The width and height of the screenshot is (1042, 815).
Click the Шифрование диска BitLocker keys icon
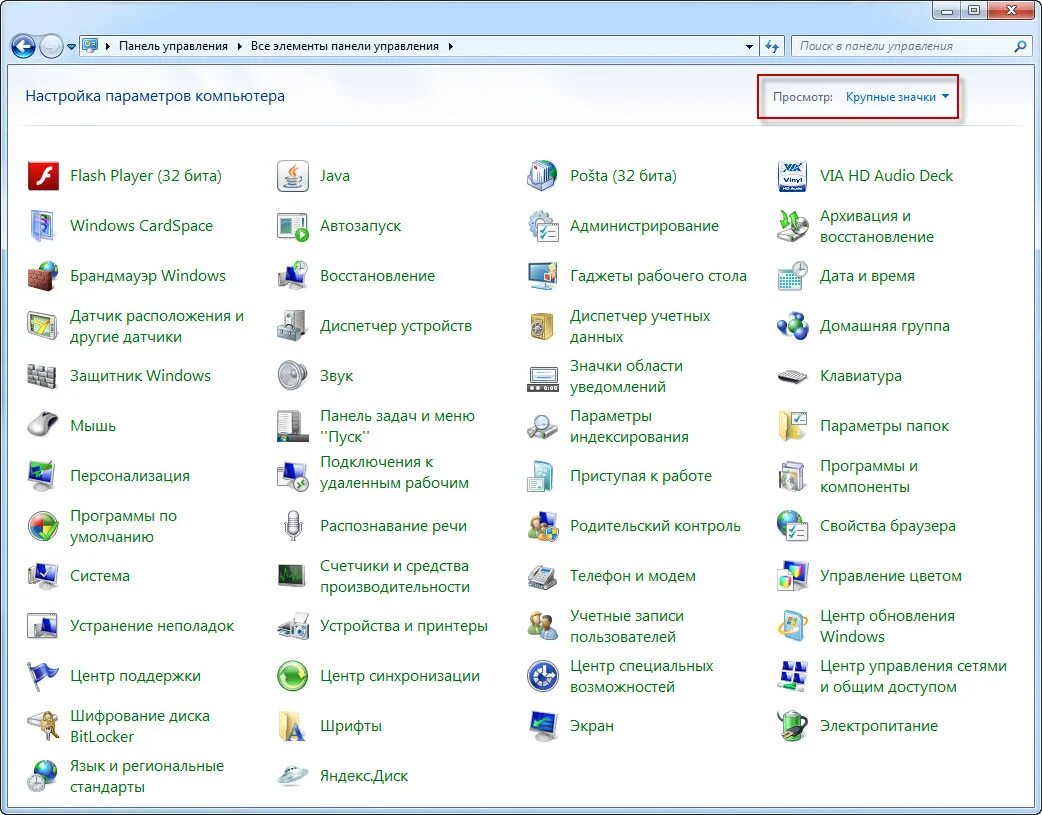click(44, 726)
